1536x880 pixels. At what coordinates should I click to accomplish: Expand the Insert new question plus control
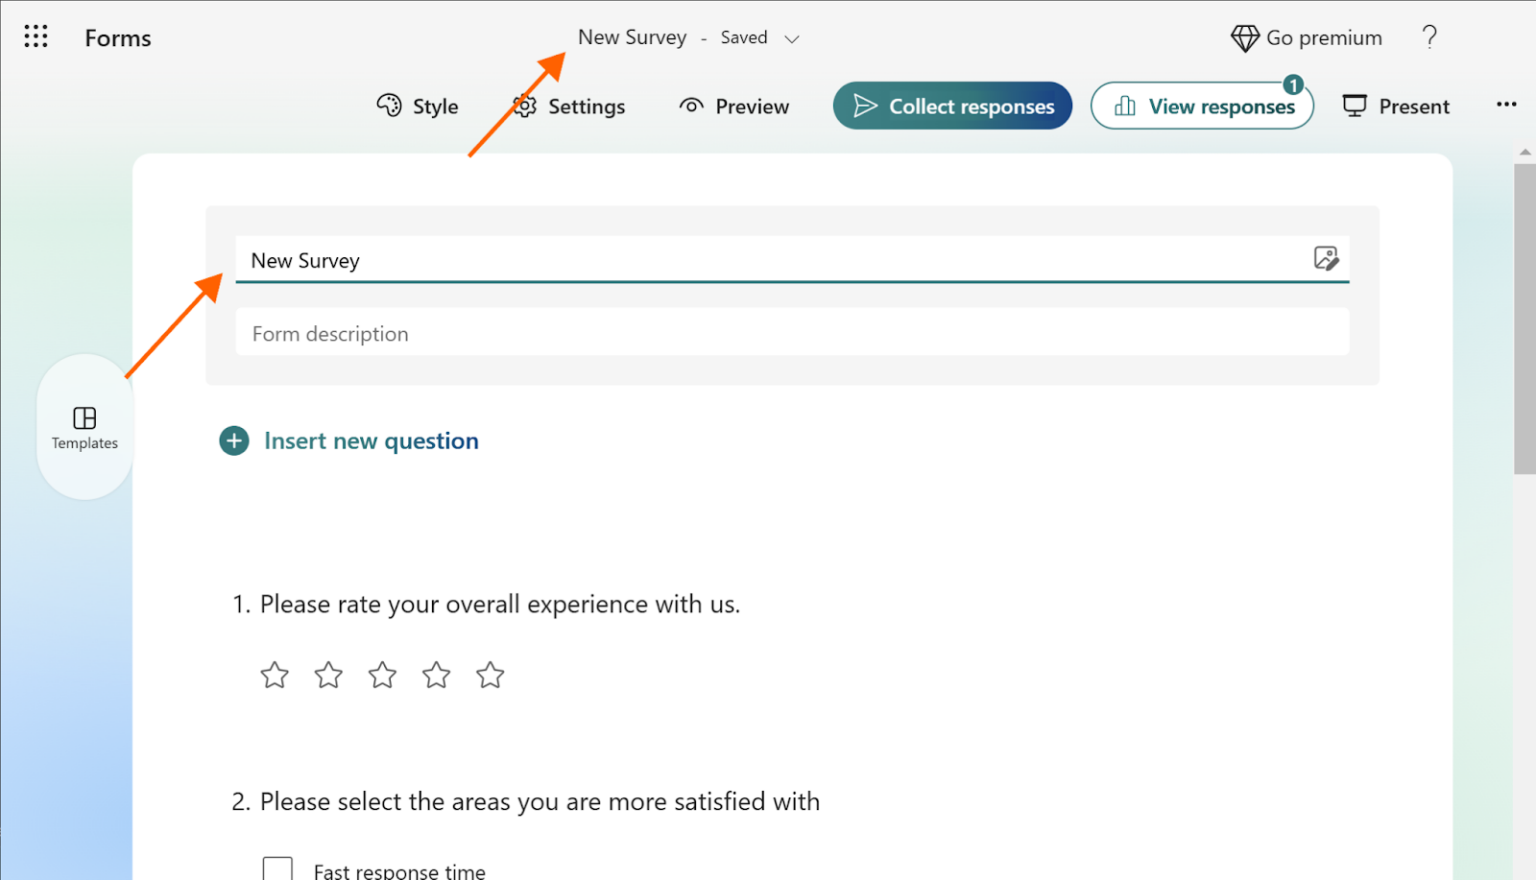(233, 440)
